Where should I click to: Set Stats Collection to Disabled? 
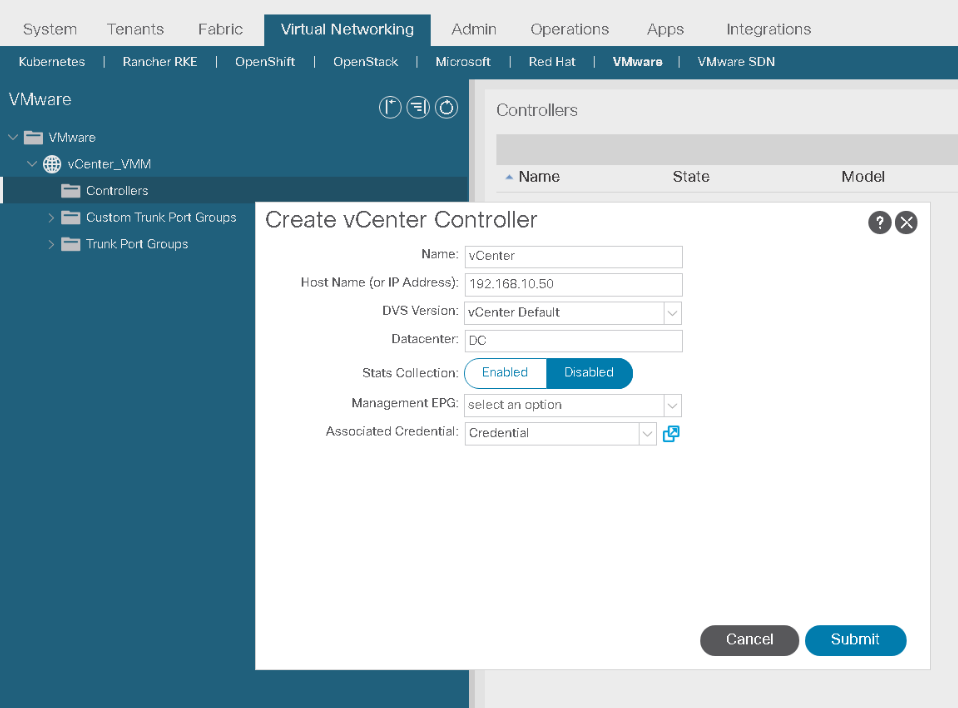click(589, 373)
